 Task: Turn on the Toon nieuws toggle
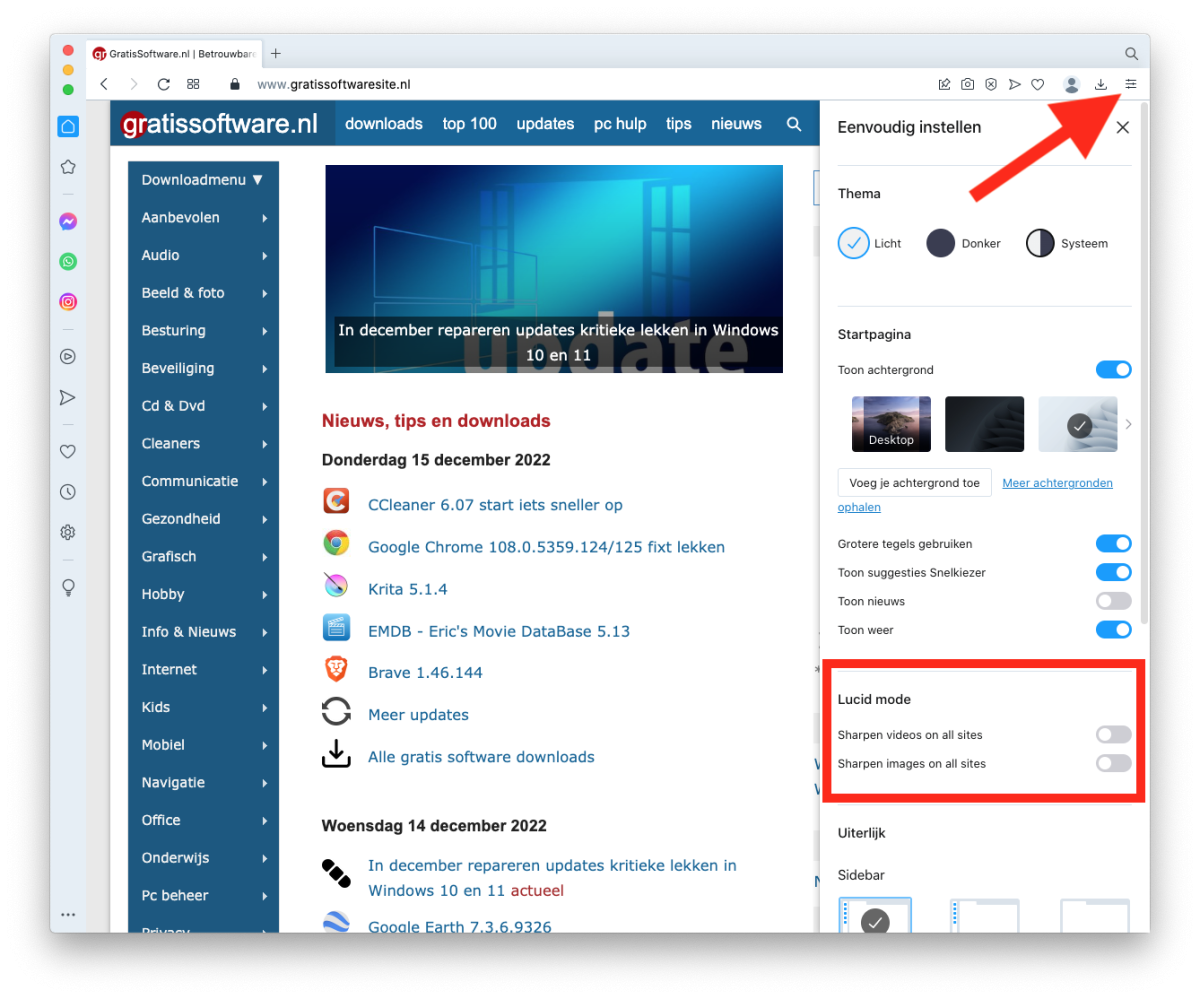pyautogui.click(x=1113, y=601)
